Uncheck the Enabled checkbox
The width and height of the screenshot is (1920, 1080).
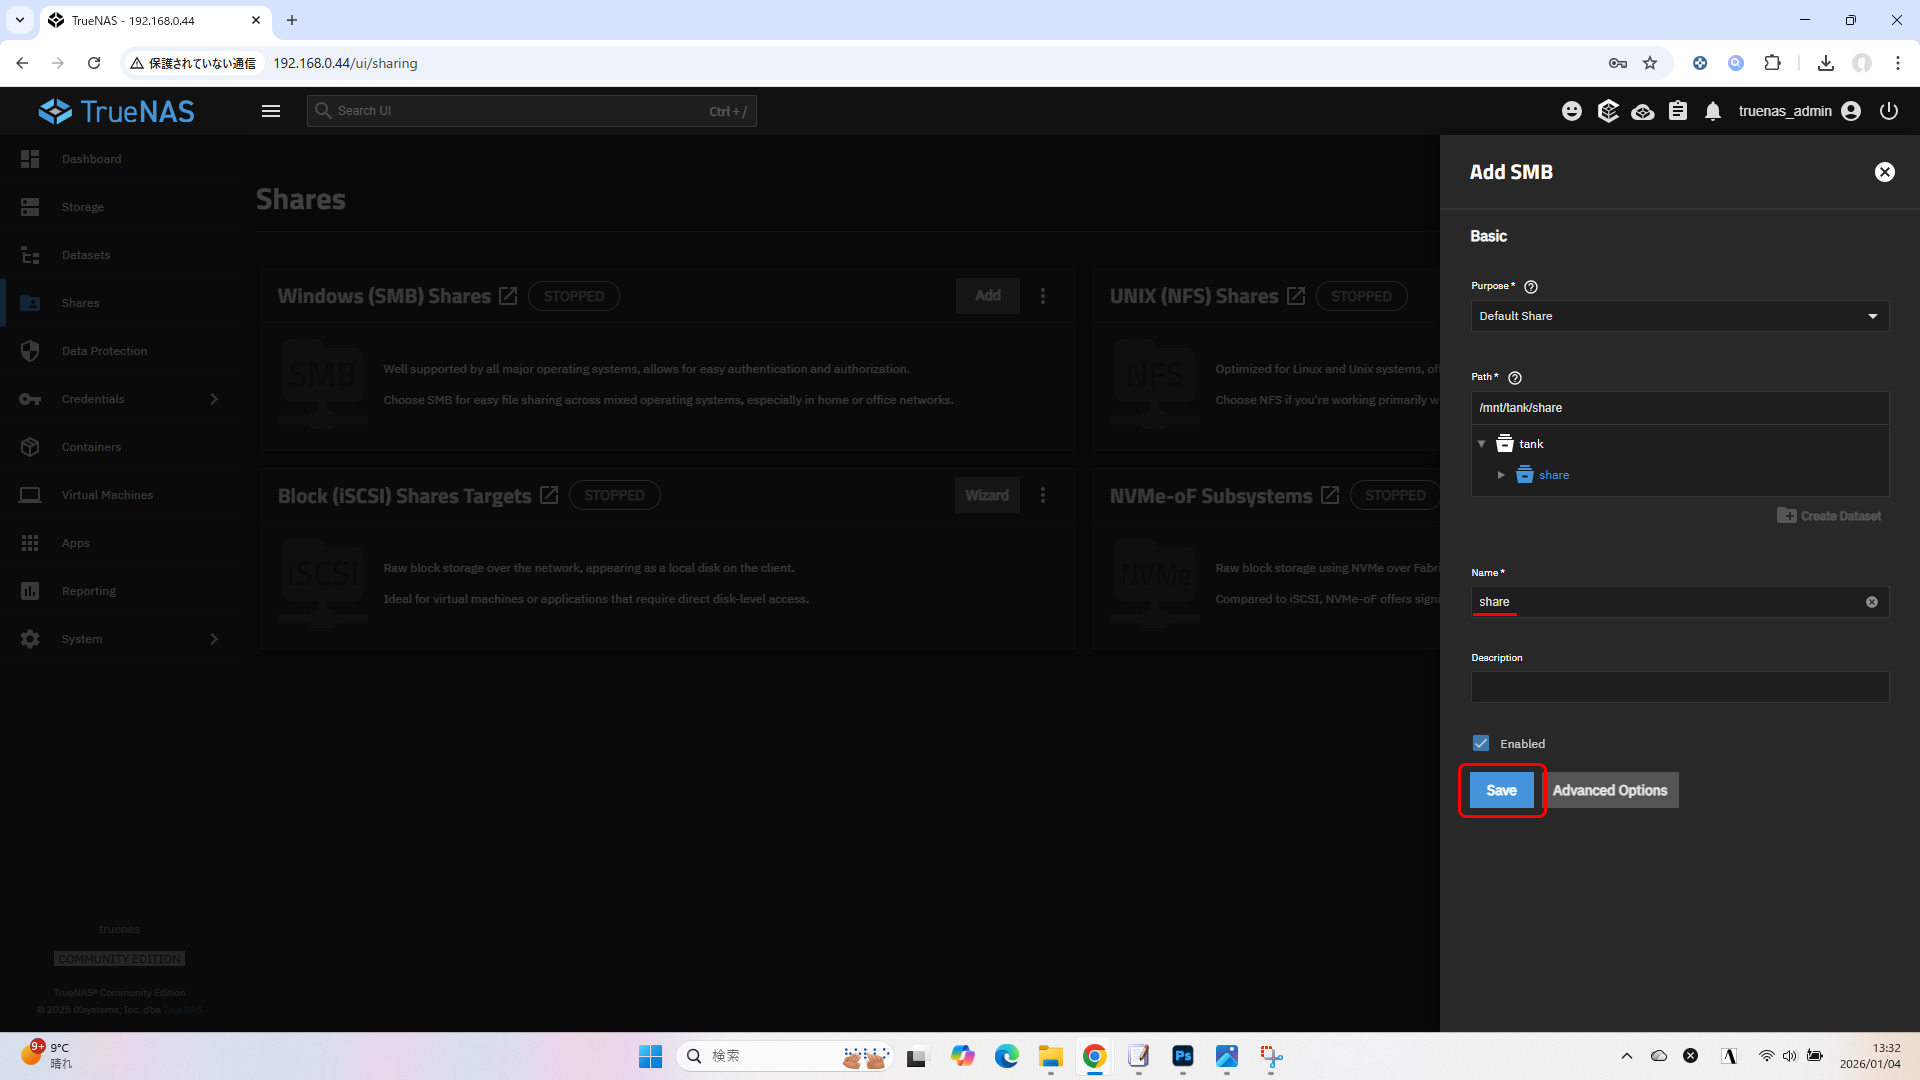1481,743
